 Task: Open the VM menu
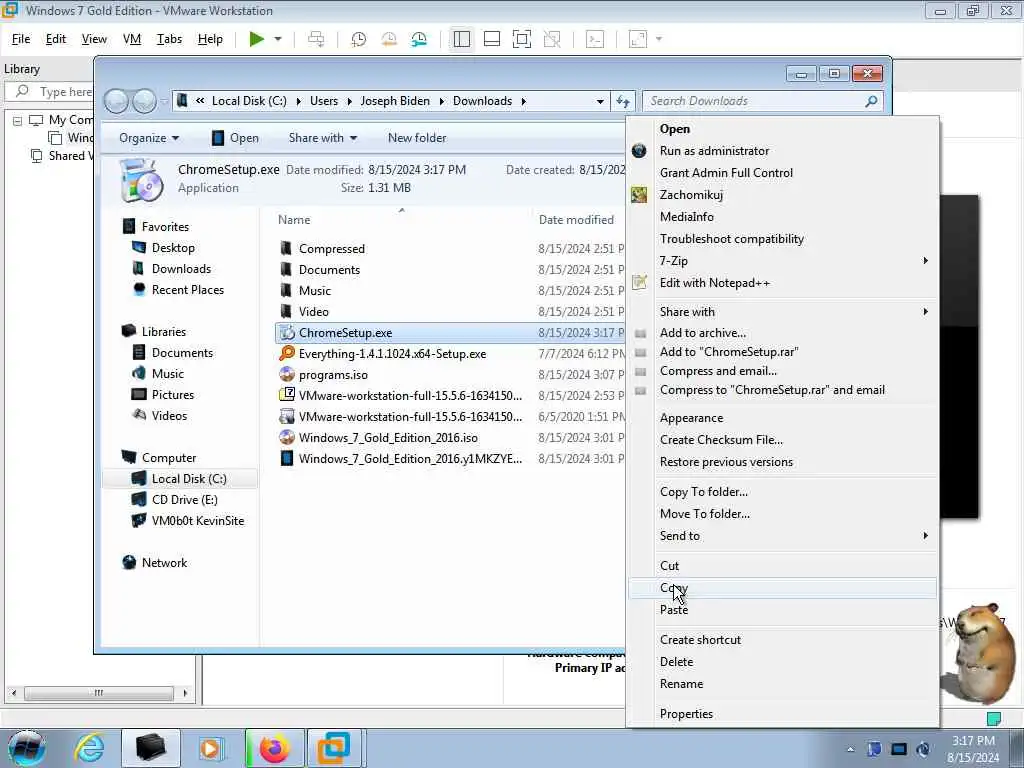[x=132, y=39]
